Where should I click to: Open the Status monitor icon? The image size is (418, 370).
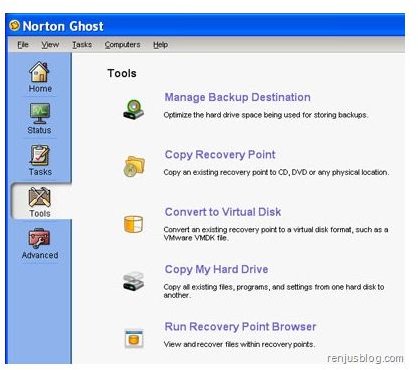(x=40, y=113)
